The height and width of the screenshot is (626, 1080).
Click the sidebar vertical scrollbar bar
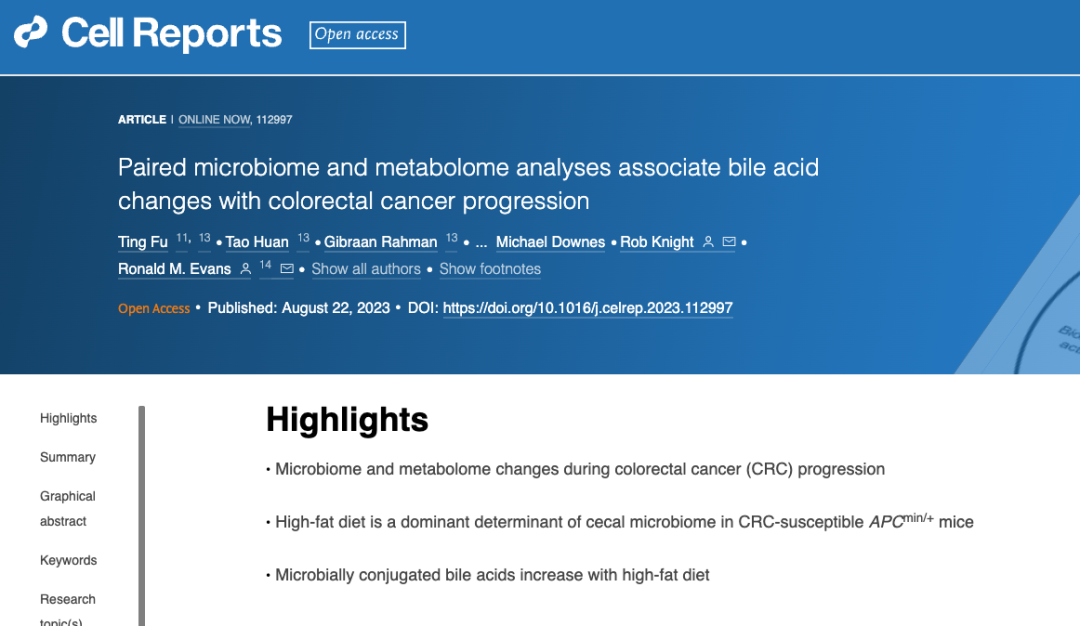click(x=141, y=516)
